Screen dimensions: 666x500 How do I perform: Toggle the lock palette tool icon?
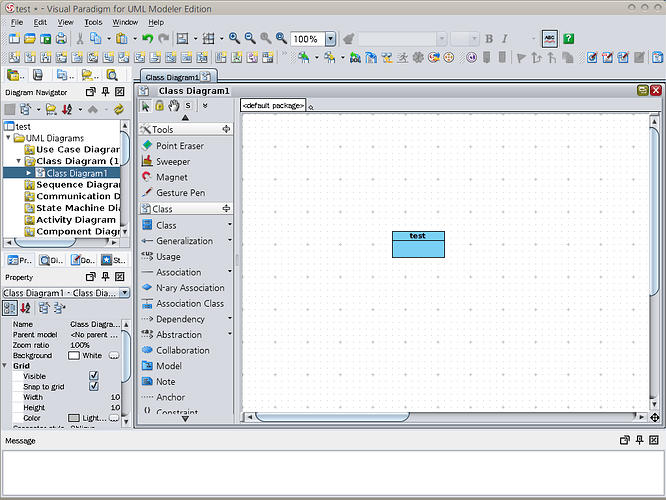pos(159,106)
